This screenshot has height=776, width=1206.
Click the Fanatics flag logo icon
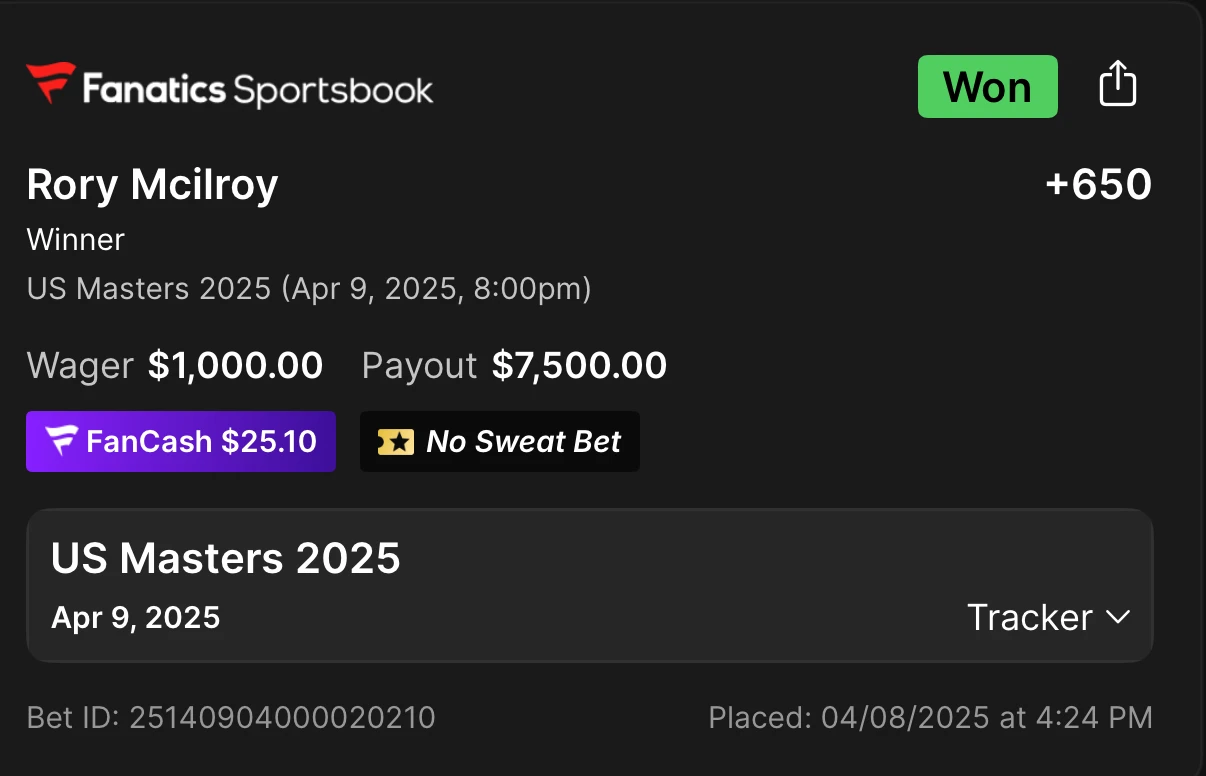point(51,83)
